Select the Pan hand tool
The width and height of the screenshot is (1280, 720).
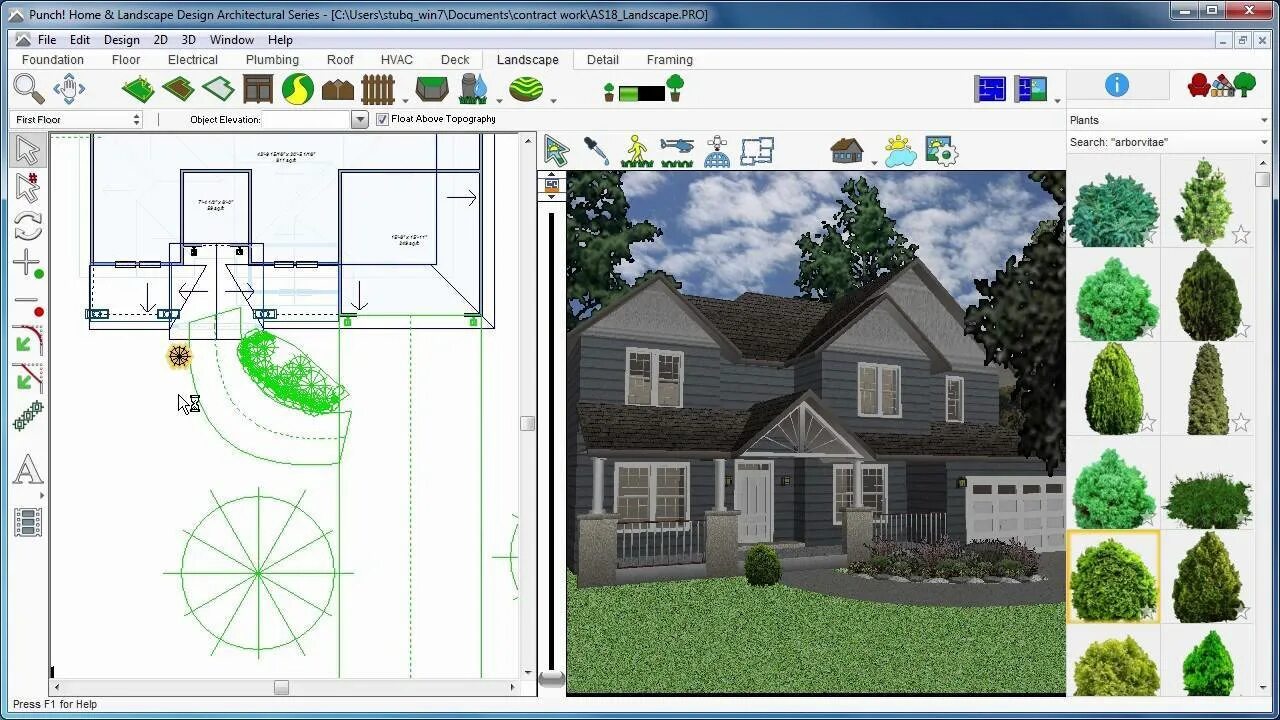pos(69,89)
